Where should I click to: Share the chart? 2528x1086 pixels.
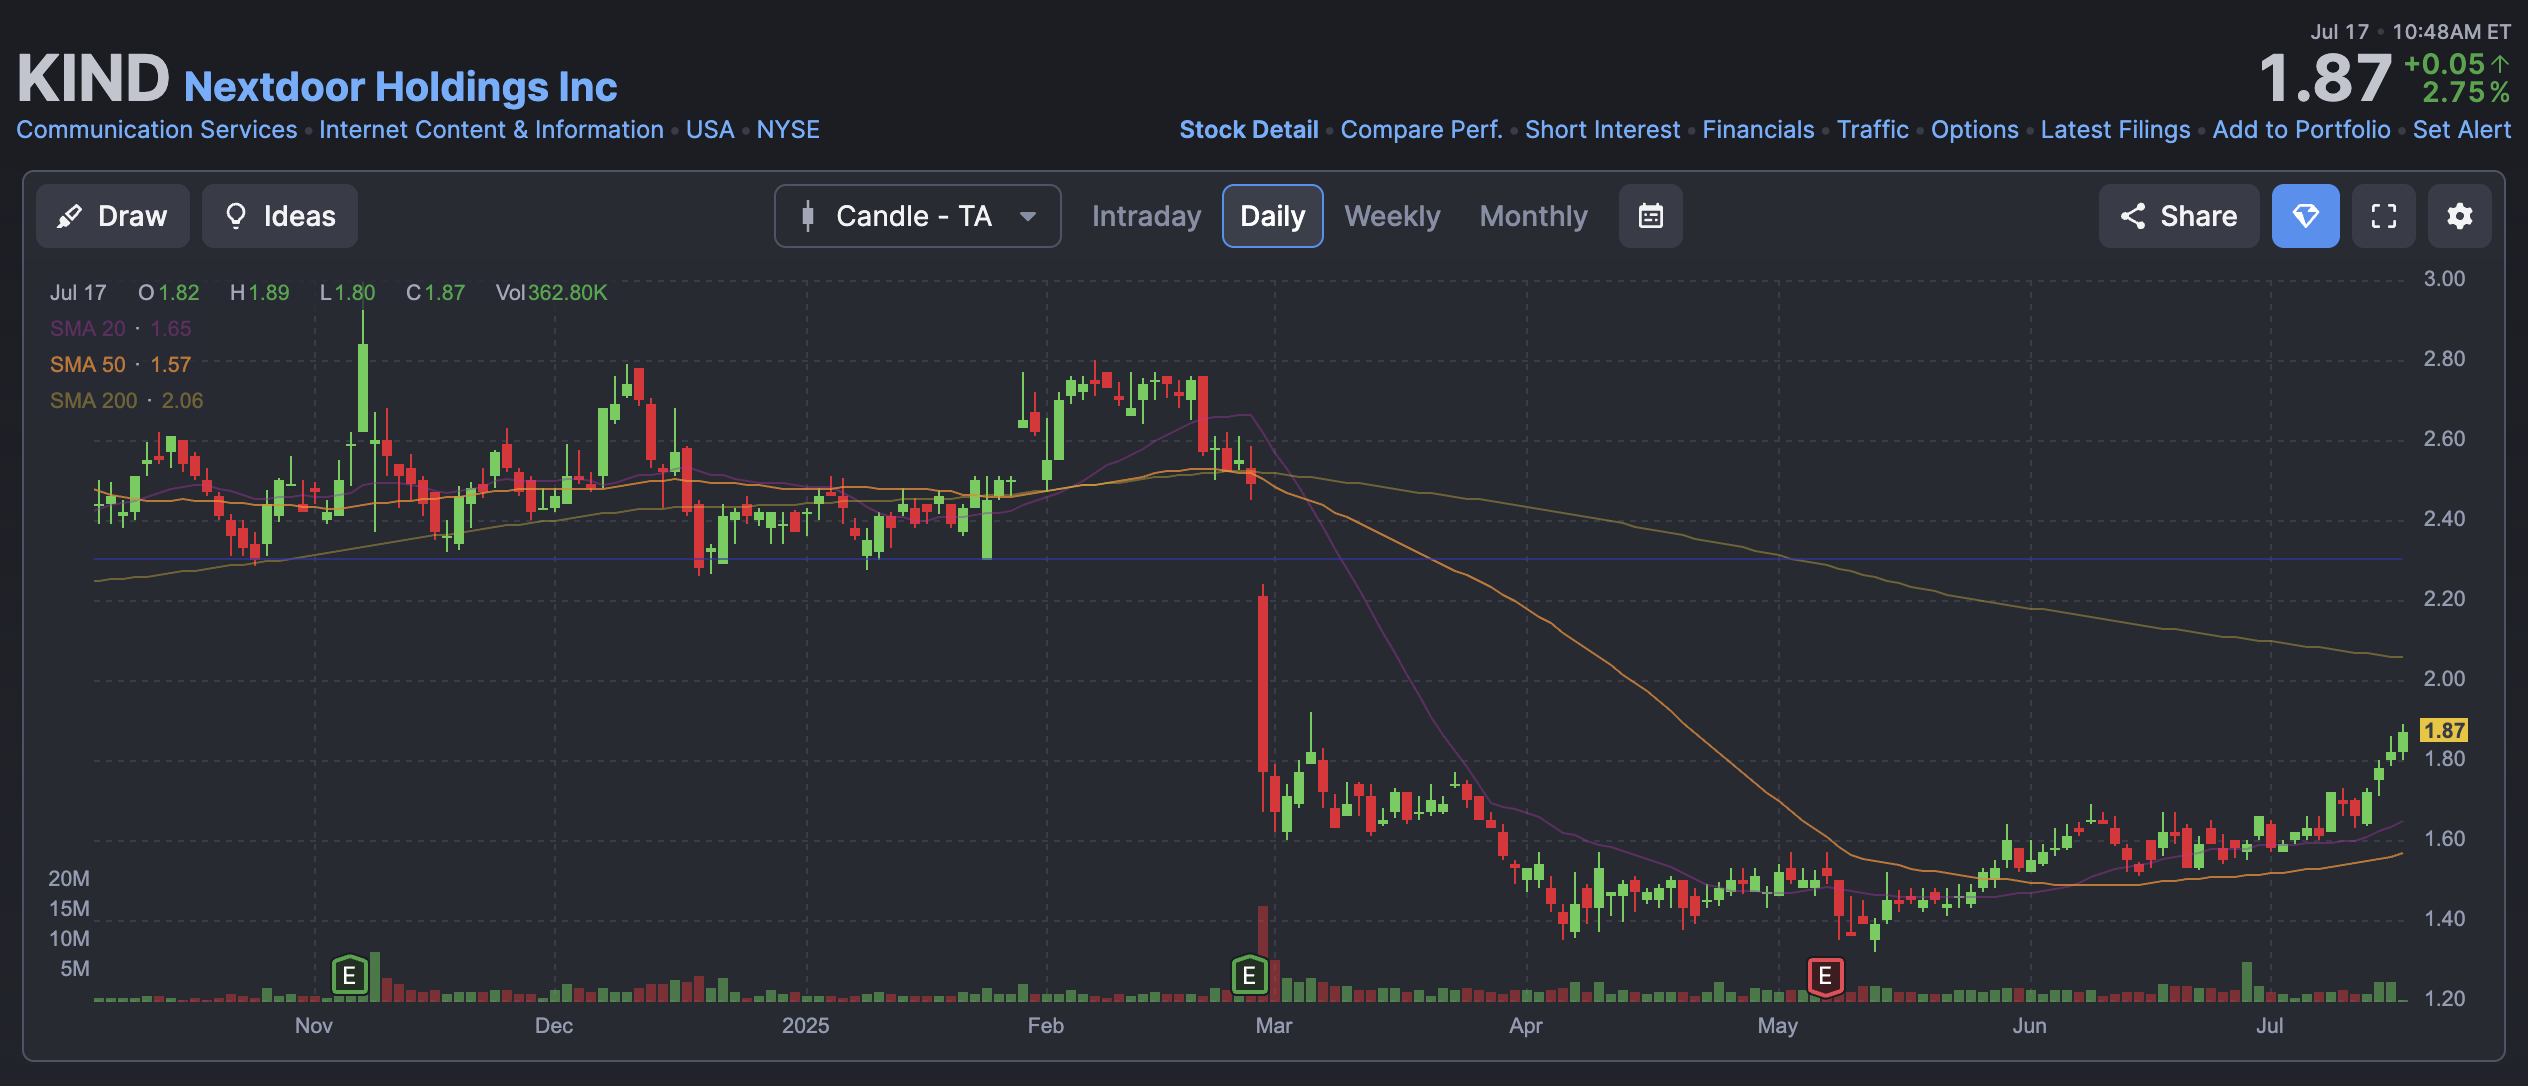pos(2178,216)
